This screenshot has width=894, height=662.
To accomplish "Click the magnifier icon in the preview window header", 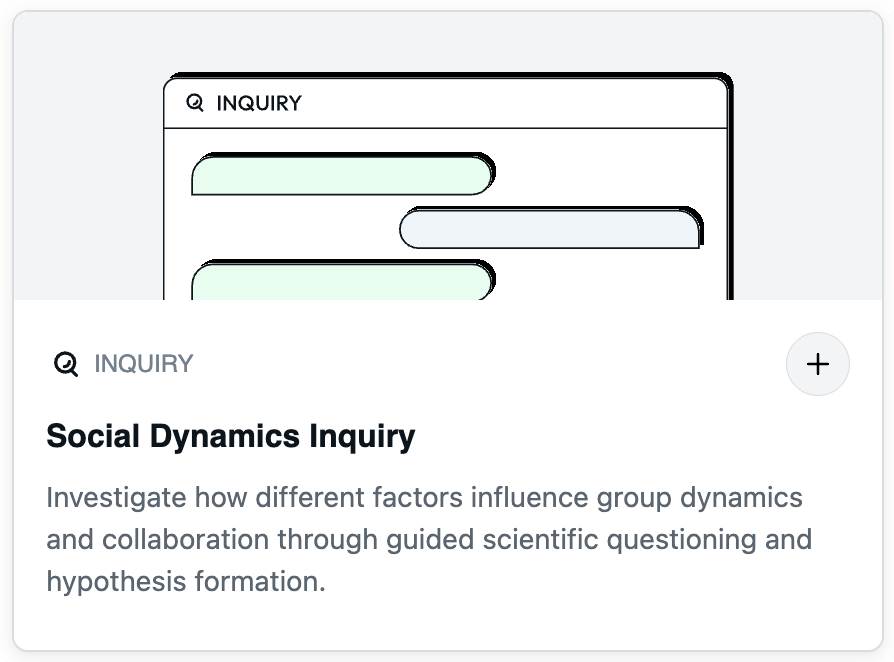I will pyautogui.click(x=195, y=103).
